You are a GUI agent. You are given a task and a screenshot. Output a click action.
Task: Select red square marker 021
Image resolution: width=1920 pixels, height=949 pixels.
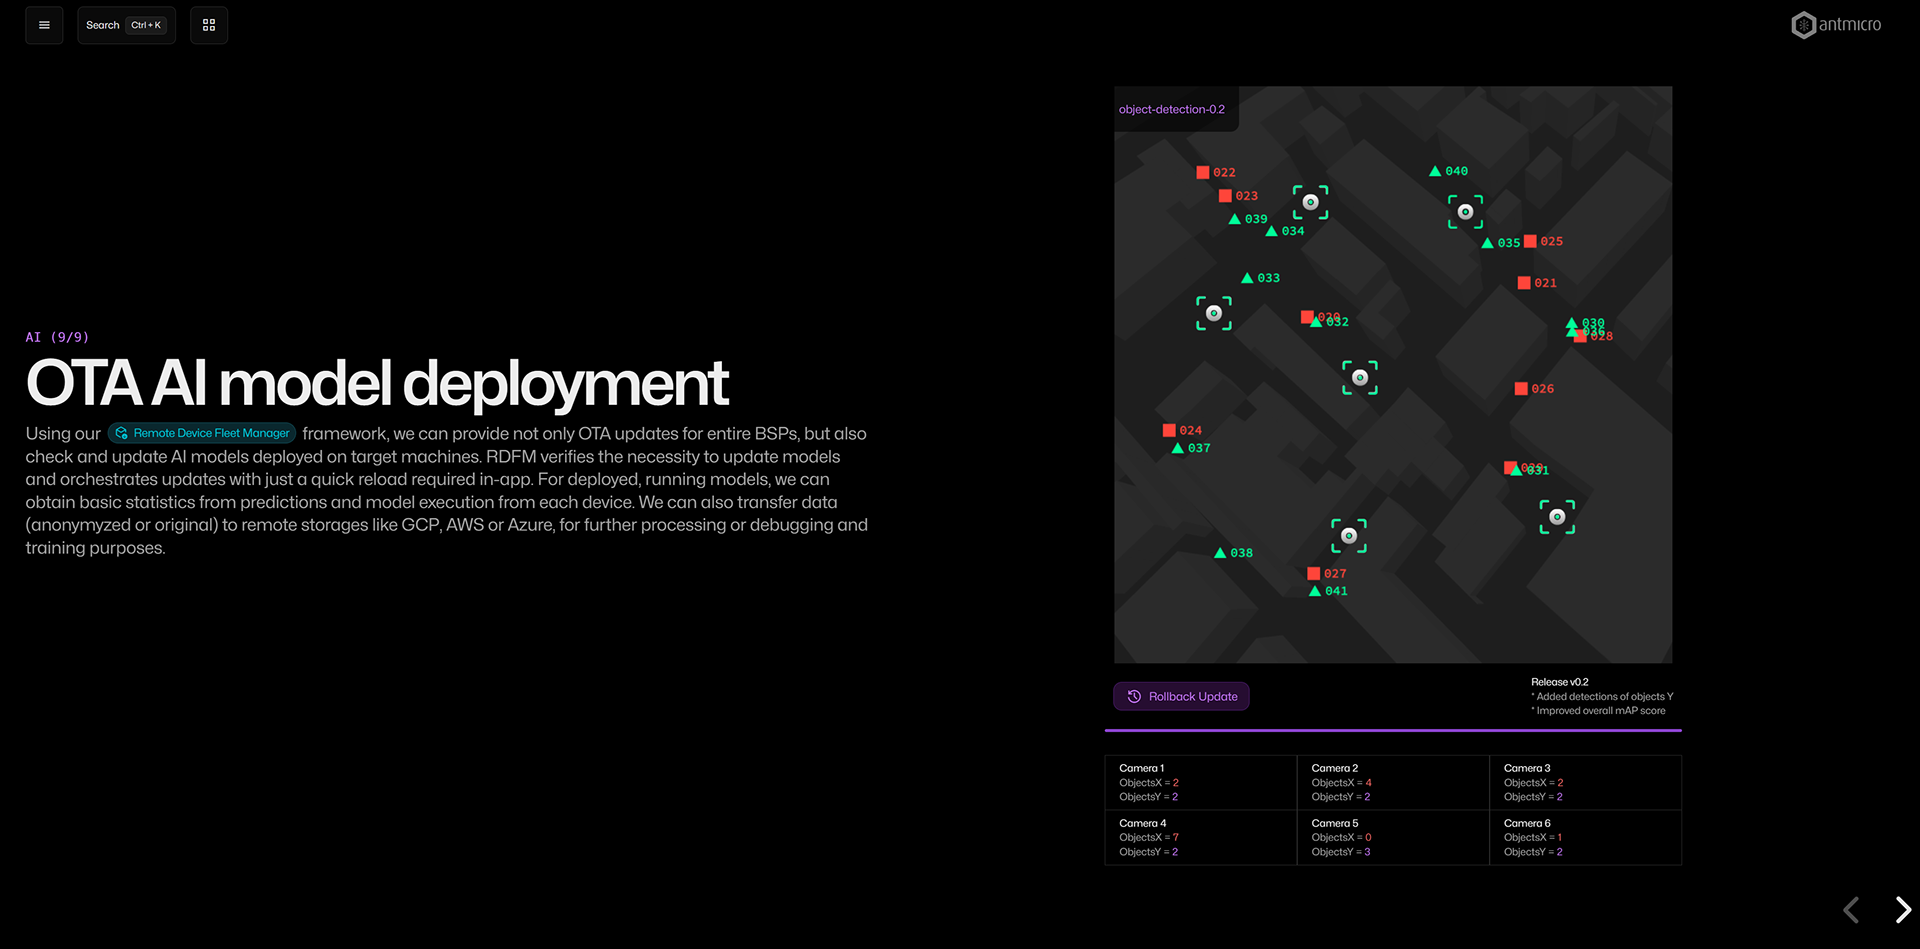(x=1524, y=283)
